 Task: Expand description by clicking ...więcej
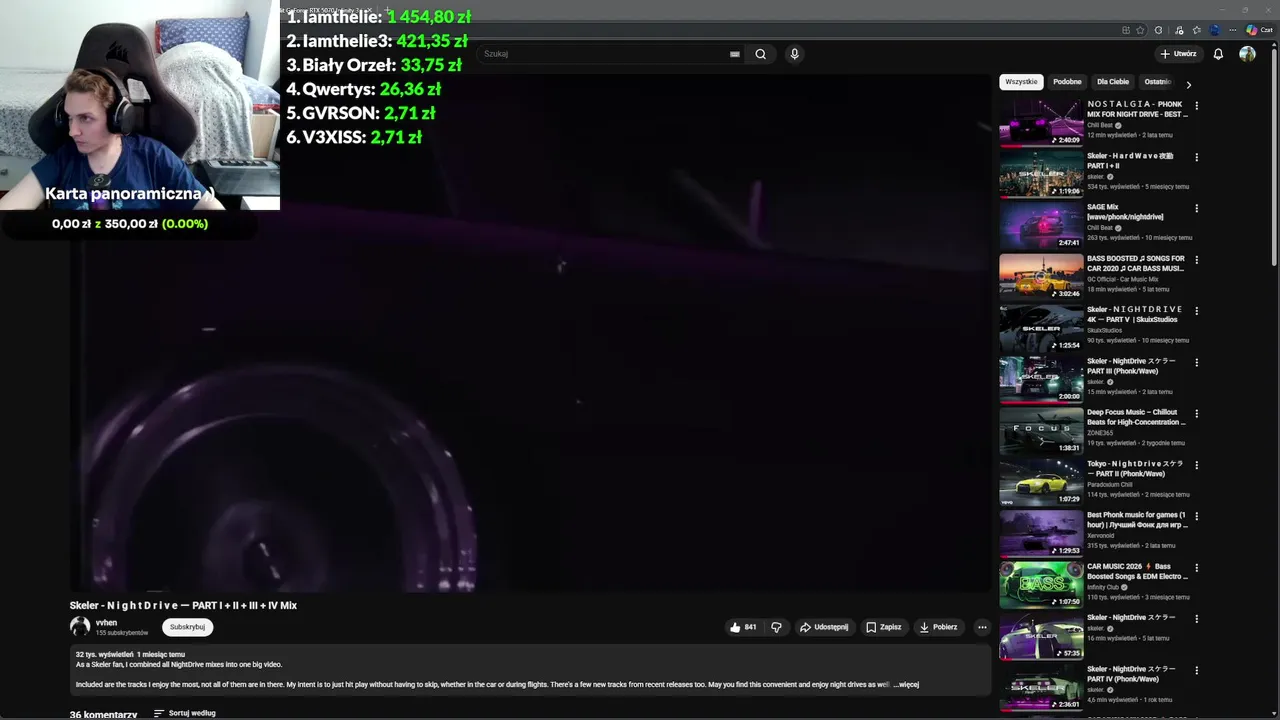click(906, 685)
